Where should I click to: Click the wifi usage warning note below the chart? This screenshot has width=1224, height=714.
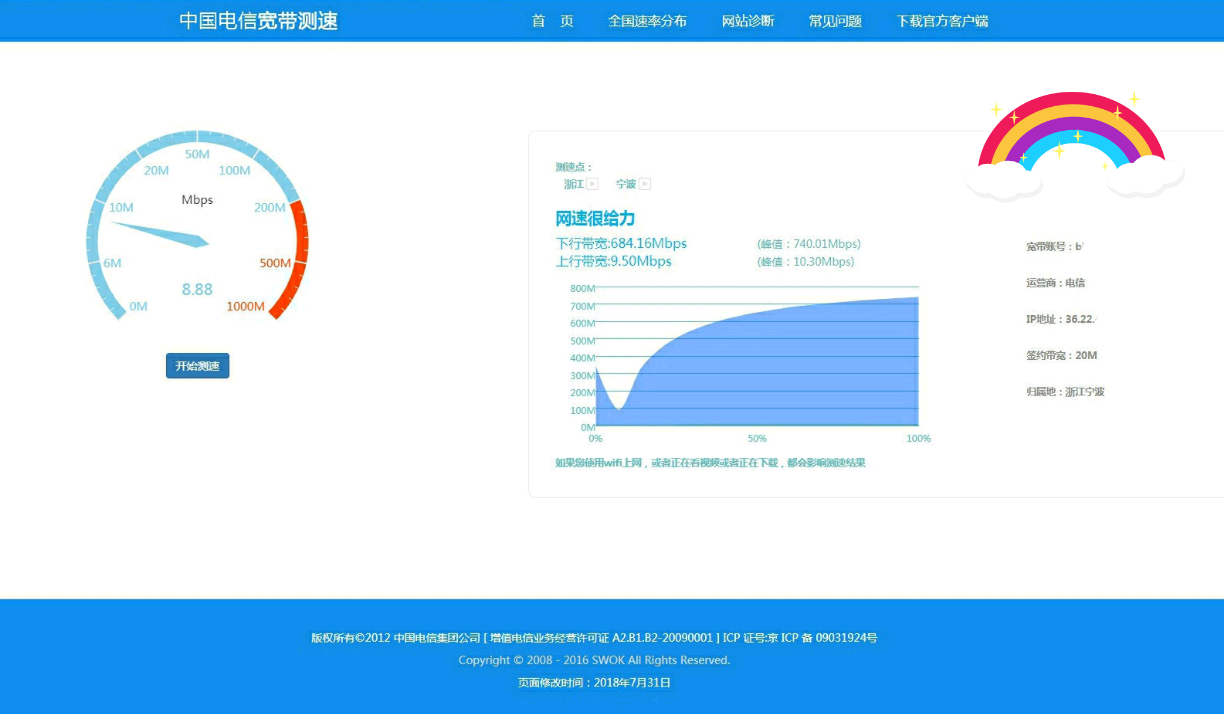pyautogui.click(x=710, y=463)
